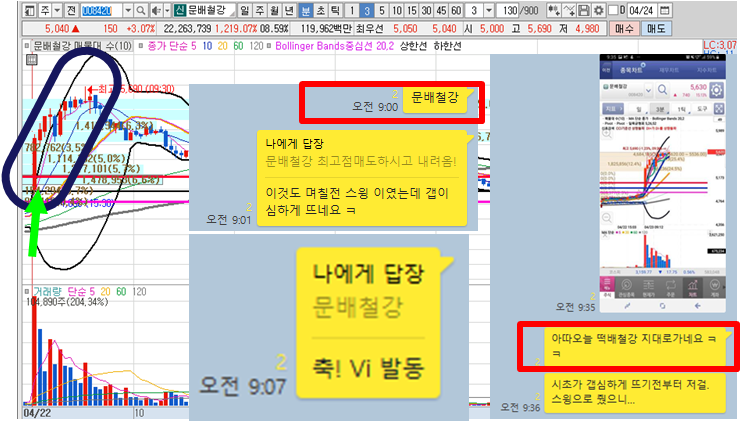Expand the phone stock selector chevron
The image size is (741, 422).
(648, 90)
